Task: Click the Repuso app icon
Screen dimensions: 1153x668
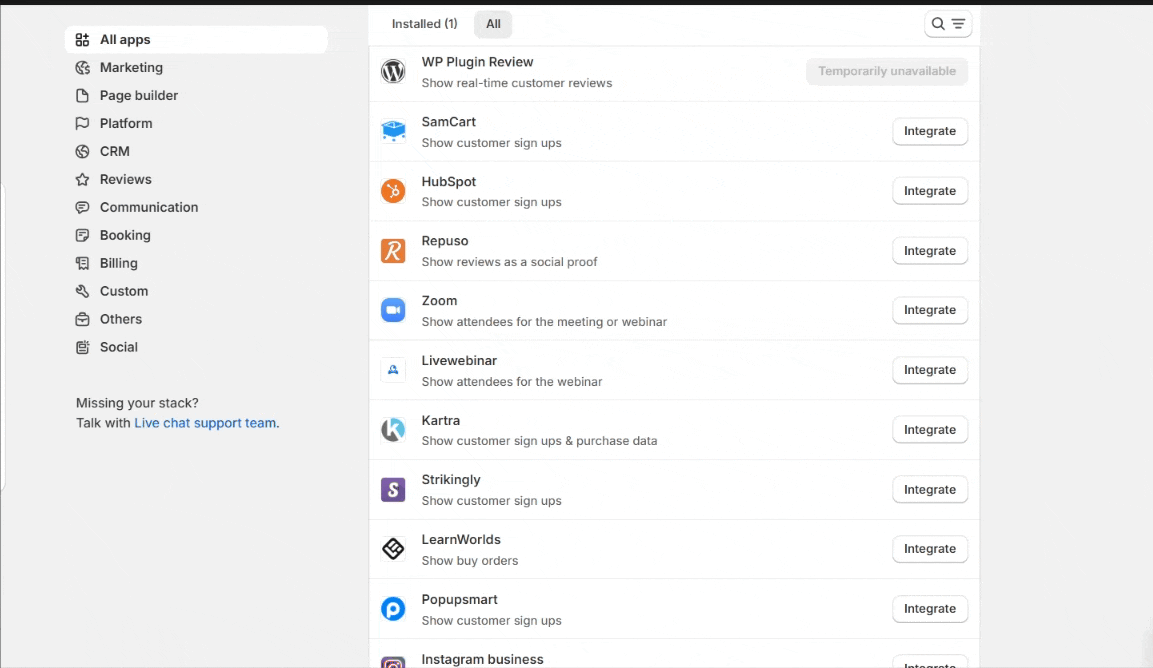Action: (393, 251)
